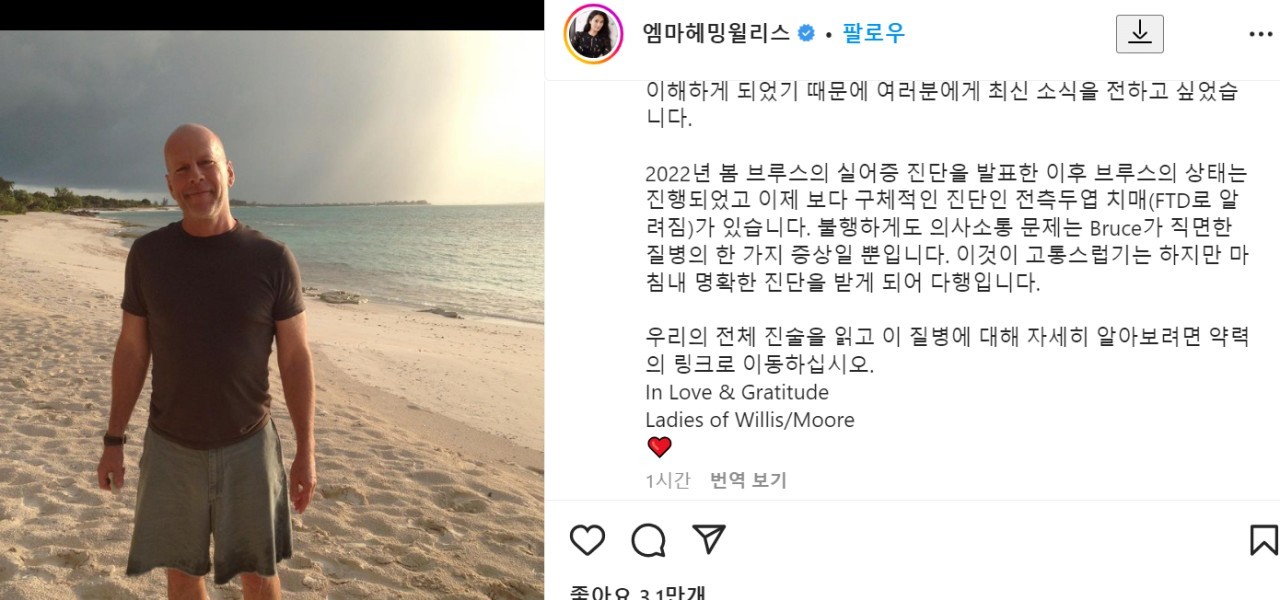This screenshot has width=1280, height=600.
Task: Open the three-dot more options menu
Action: [1260, 34]
